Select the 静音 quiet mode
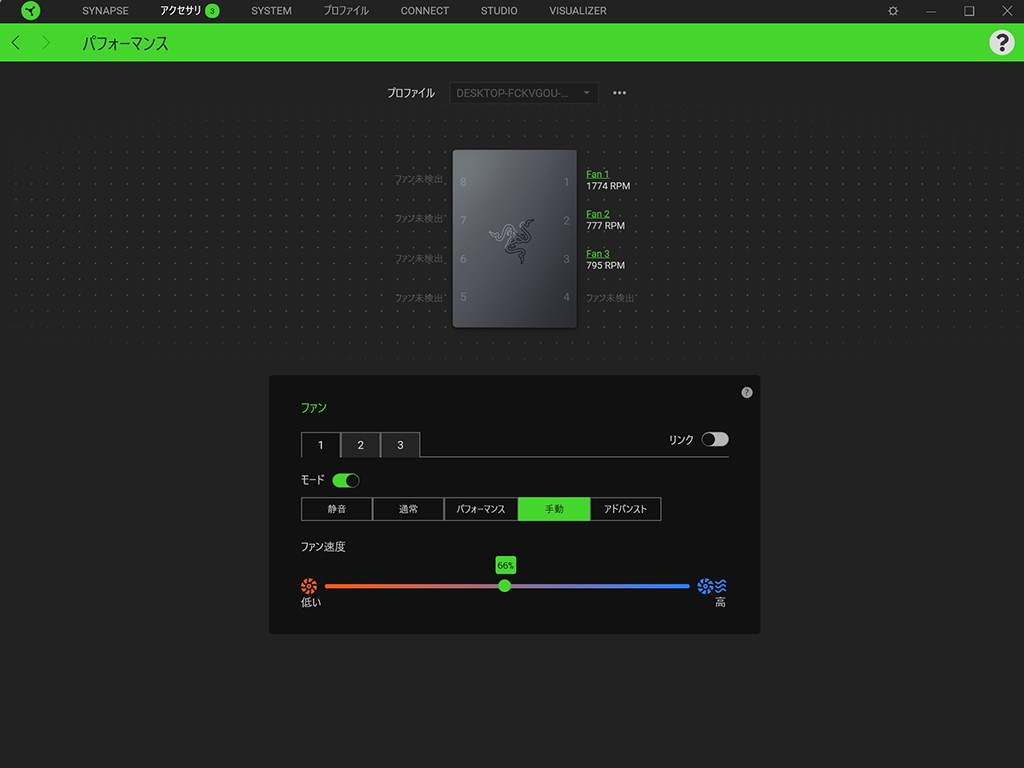 (x=336, y=509)
